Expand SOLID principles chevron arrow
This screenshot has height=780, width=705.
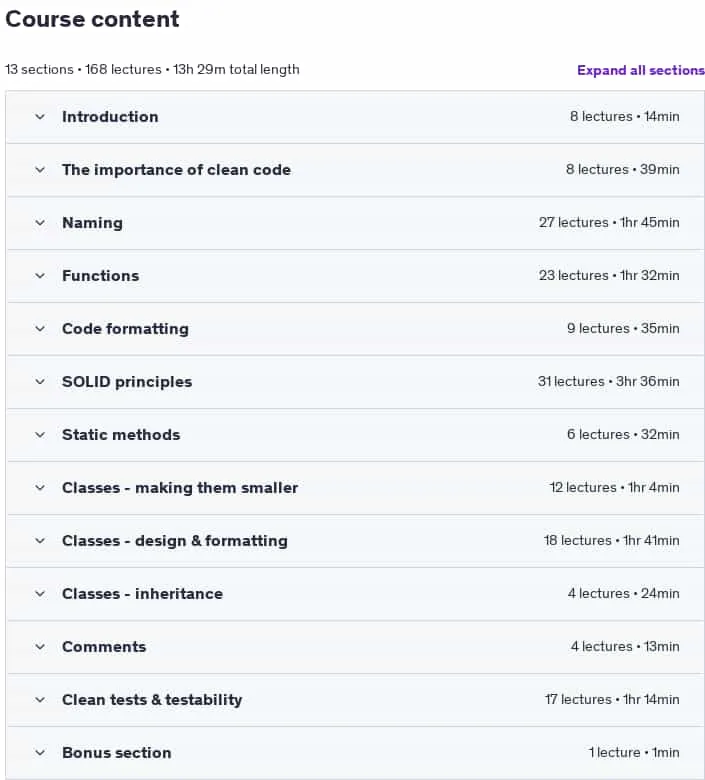40,382
